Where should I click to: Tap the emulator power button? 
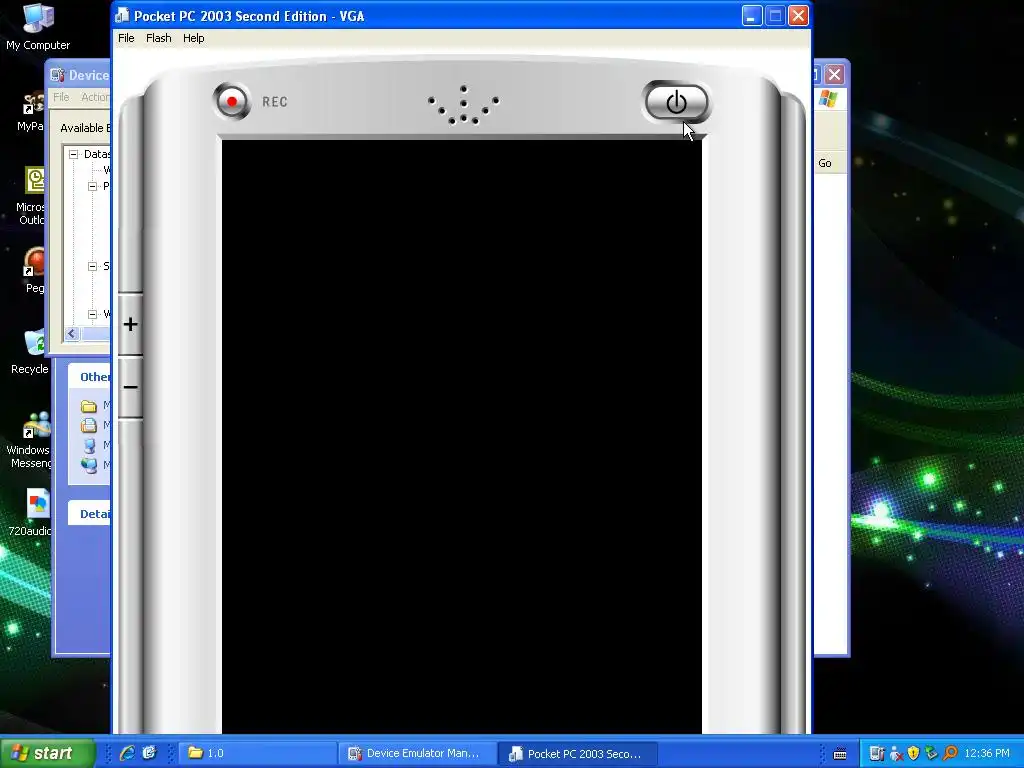click(676, 103)
